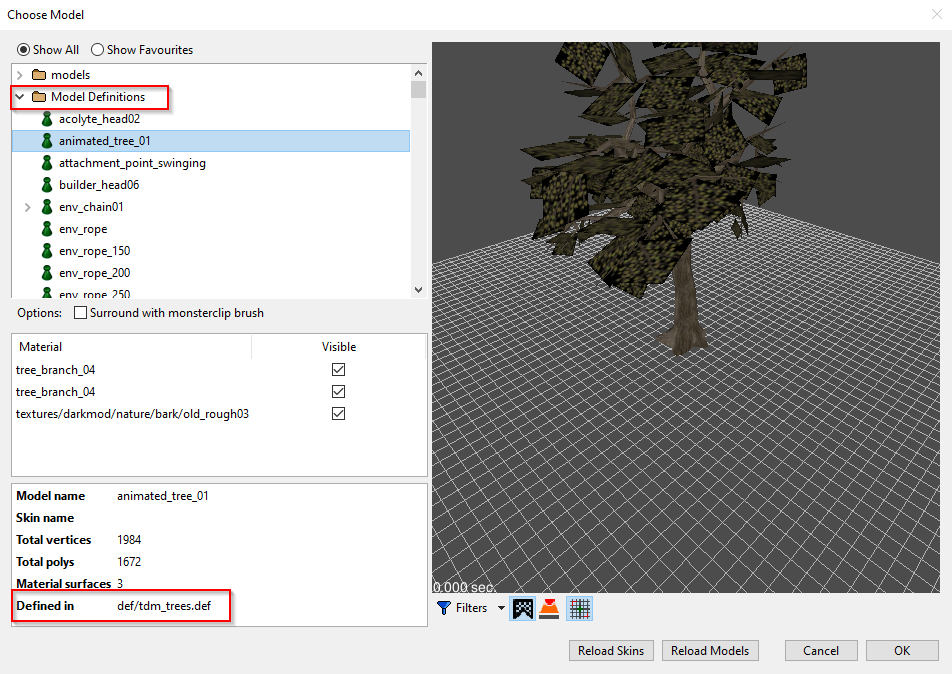Click the animated_tree_01 model icon
The height and width of the screenshot is (674, 952).
(x=47, y=141)
